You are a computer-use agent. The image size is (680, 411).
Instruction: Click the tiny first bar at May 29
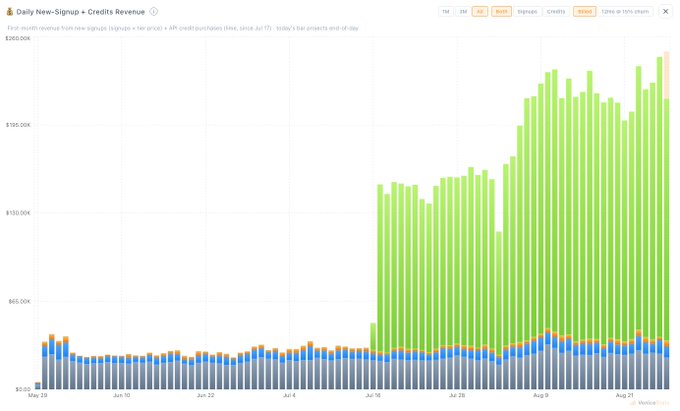point(38,385)
